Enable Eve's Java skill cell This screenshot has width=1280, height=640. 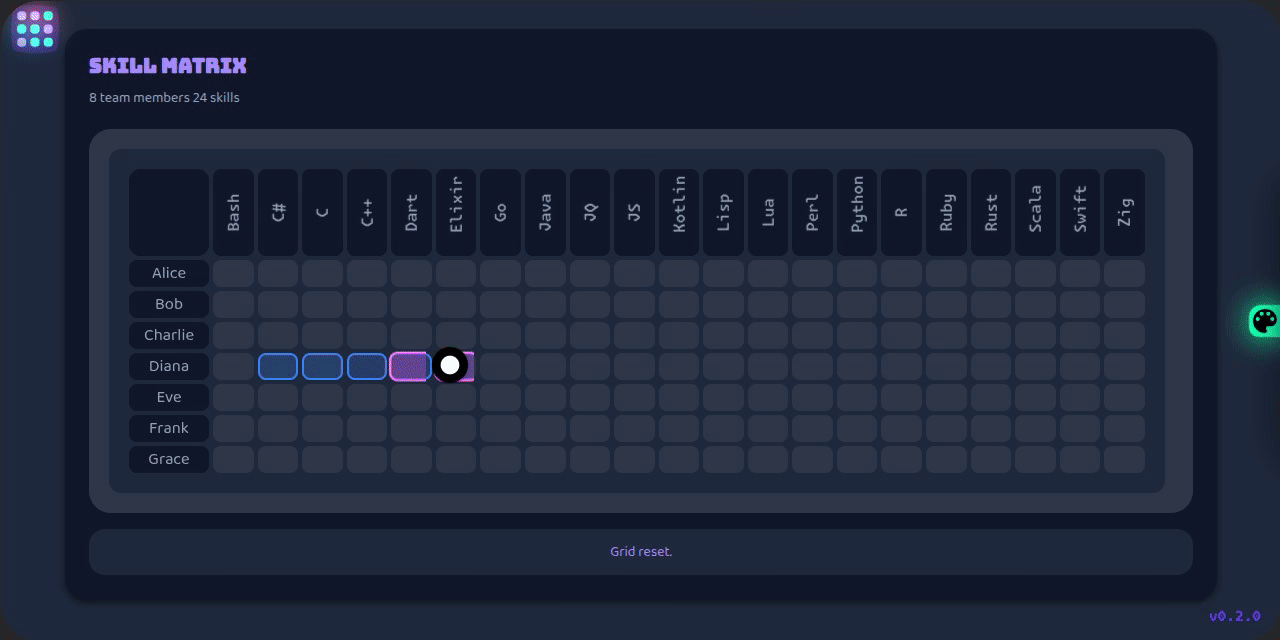pyautogui.click(x=545, y=397)
